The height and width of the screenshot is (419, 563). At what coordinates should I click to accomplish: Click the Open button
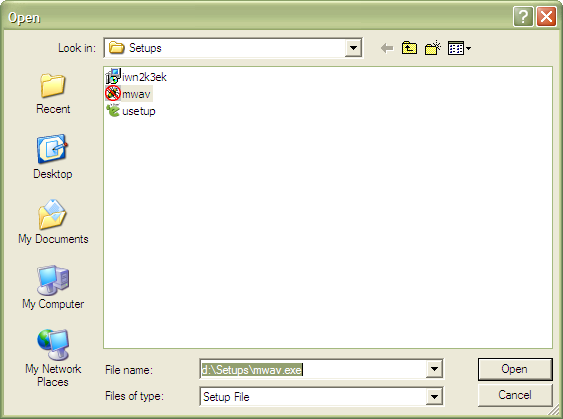pyautogui.click(x=515, y=369)
